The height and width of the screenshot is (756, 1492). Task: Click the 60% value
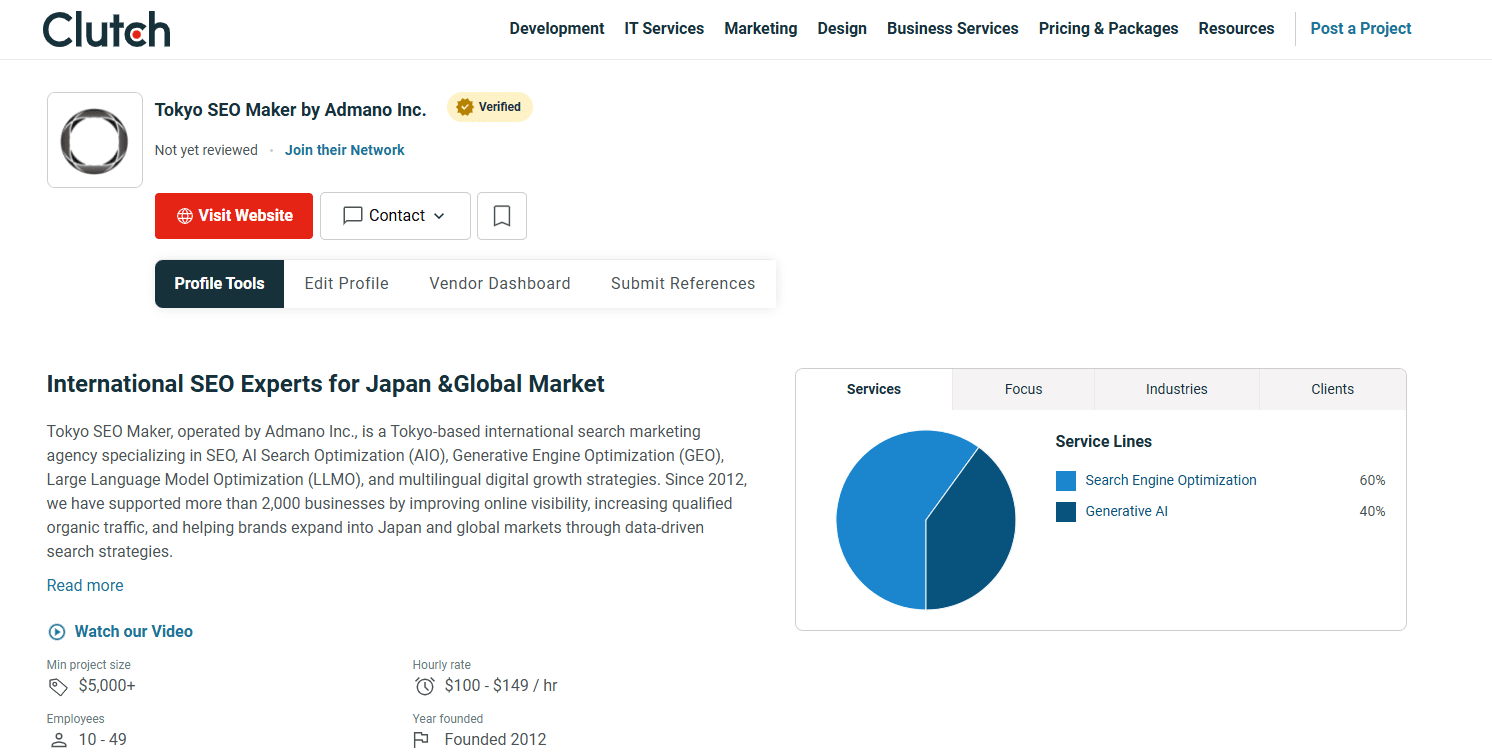click(x=1372, y=481)
